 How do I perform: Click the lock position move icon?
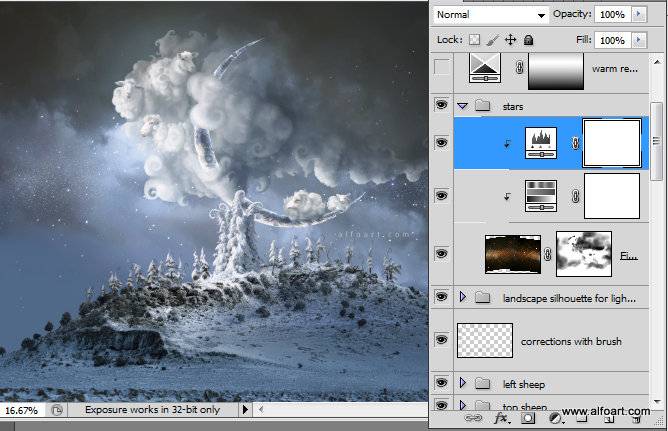510,40
